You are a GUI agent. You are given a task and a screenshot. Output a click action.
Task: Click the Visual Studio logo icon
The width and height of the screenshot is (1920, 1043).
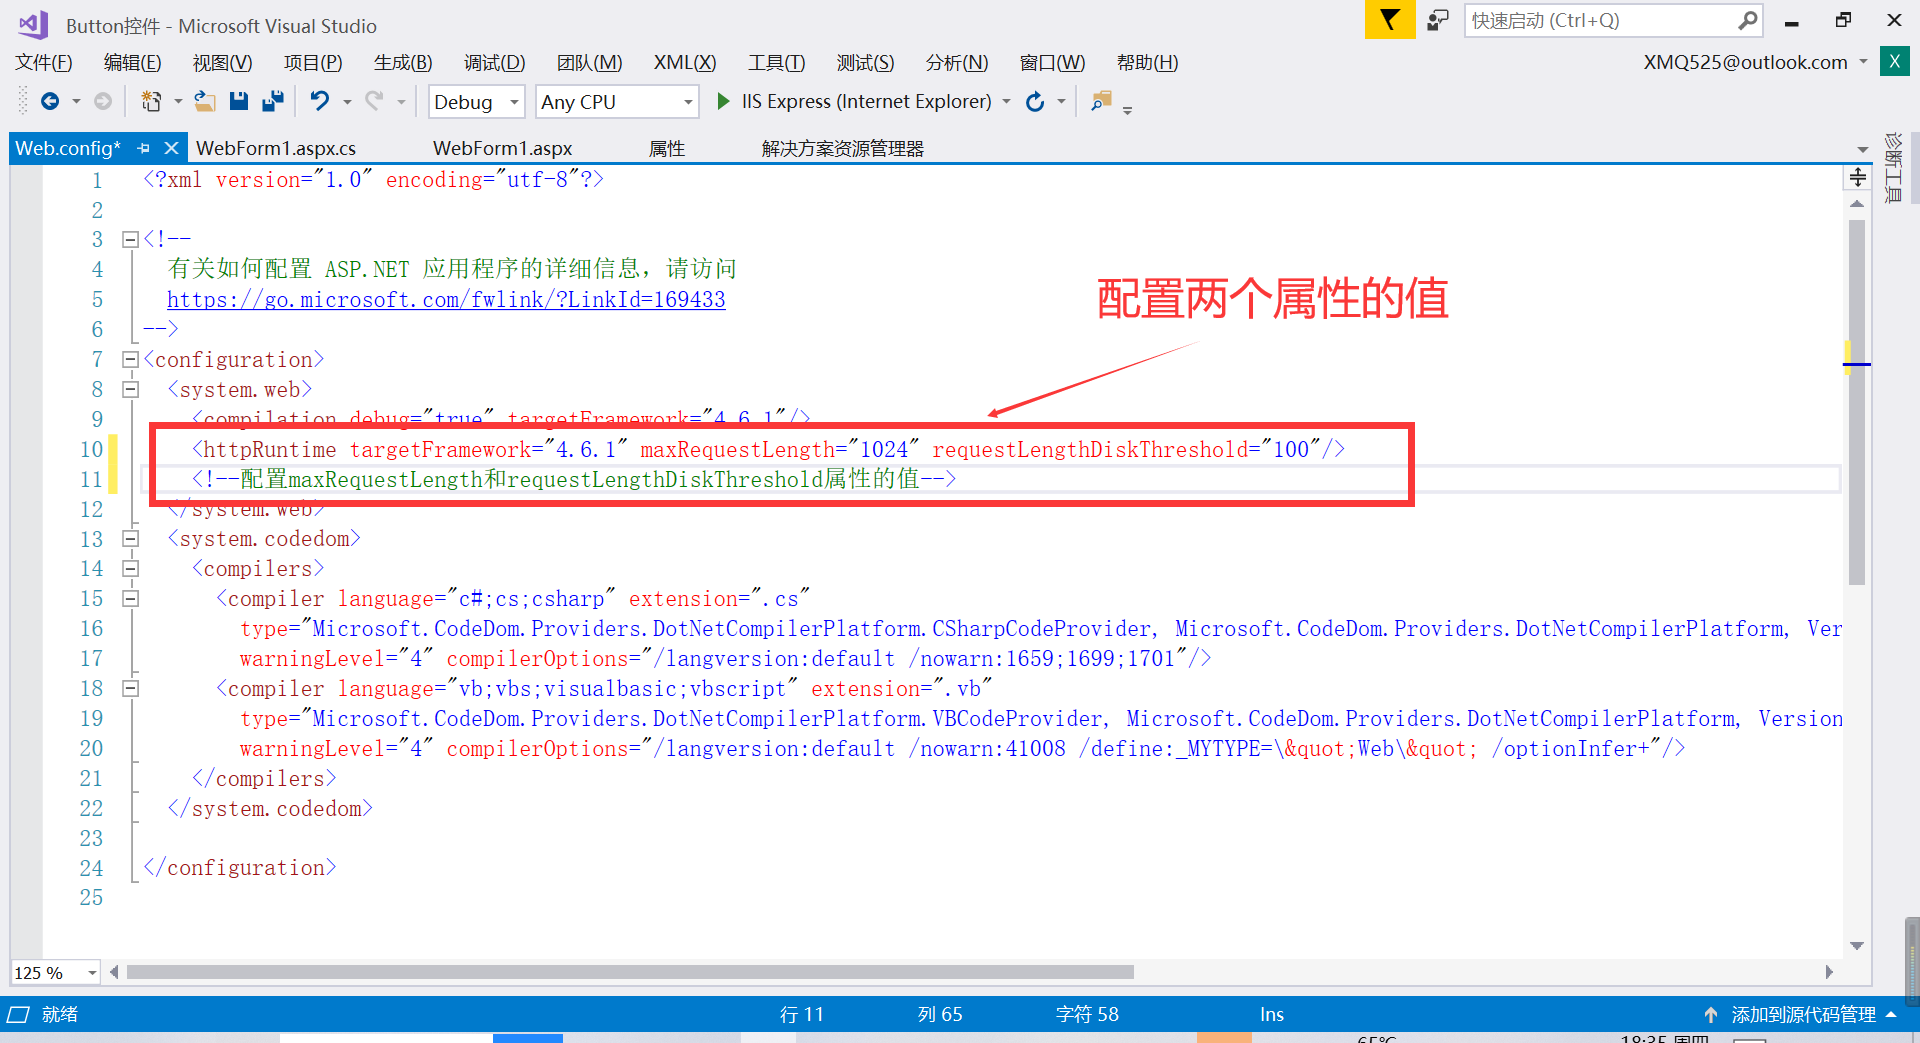[34, 25]
